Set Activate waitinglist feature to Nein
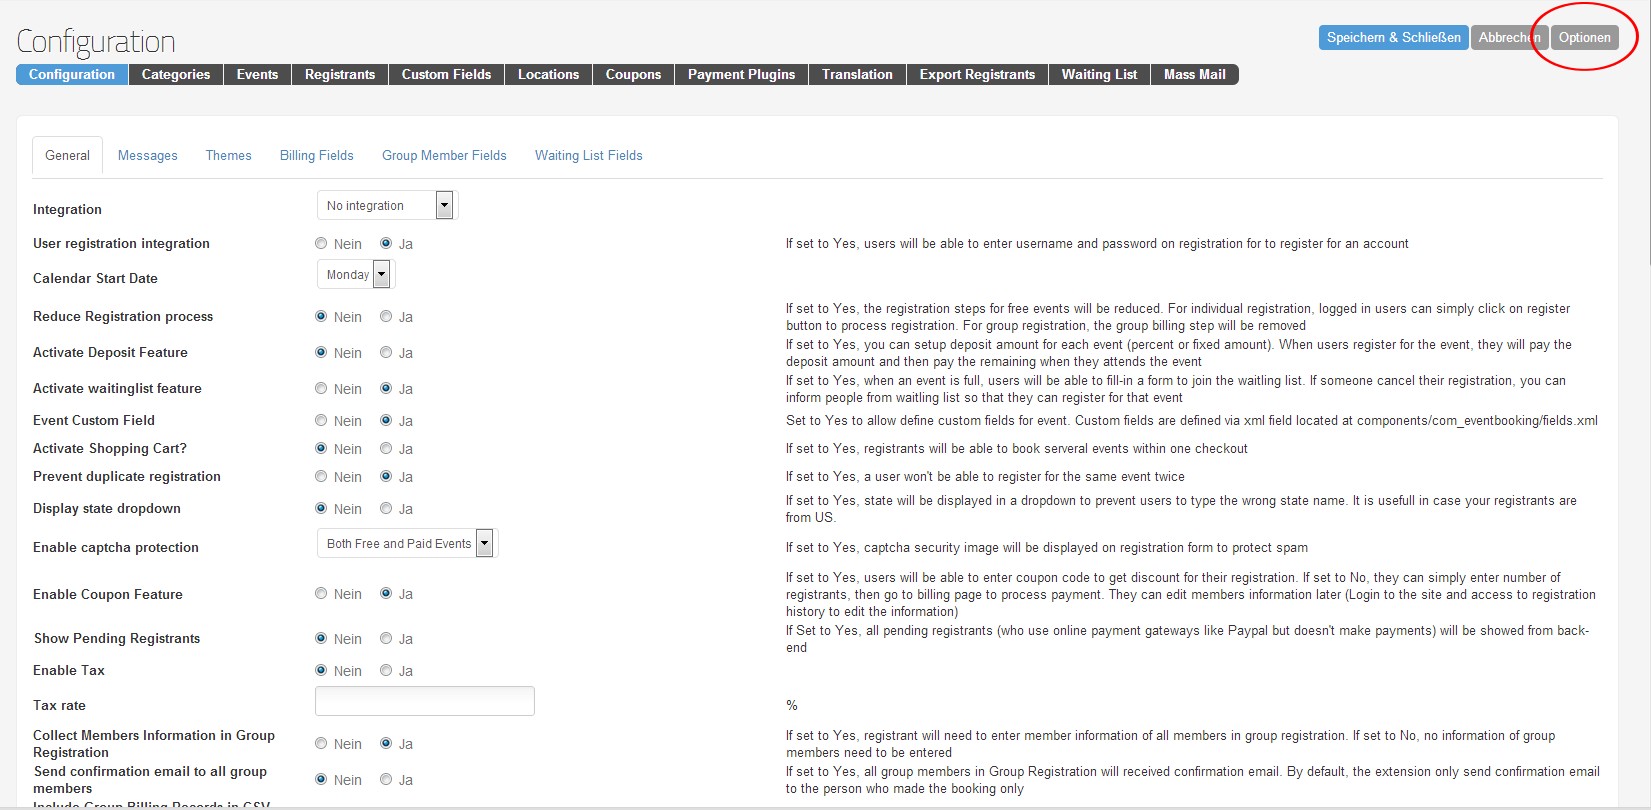1651x810 pixels. (x=321, y=388)
